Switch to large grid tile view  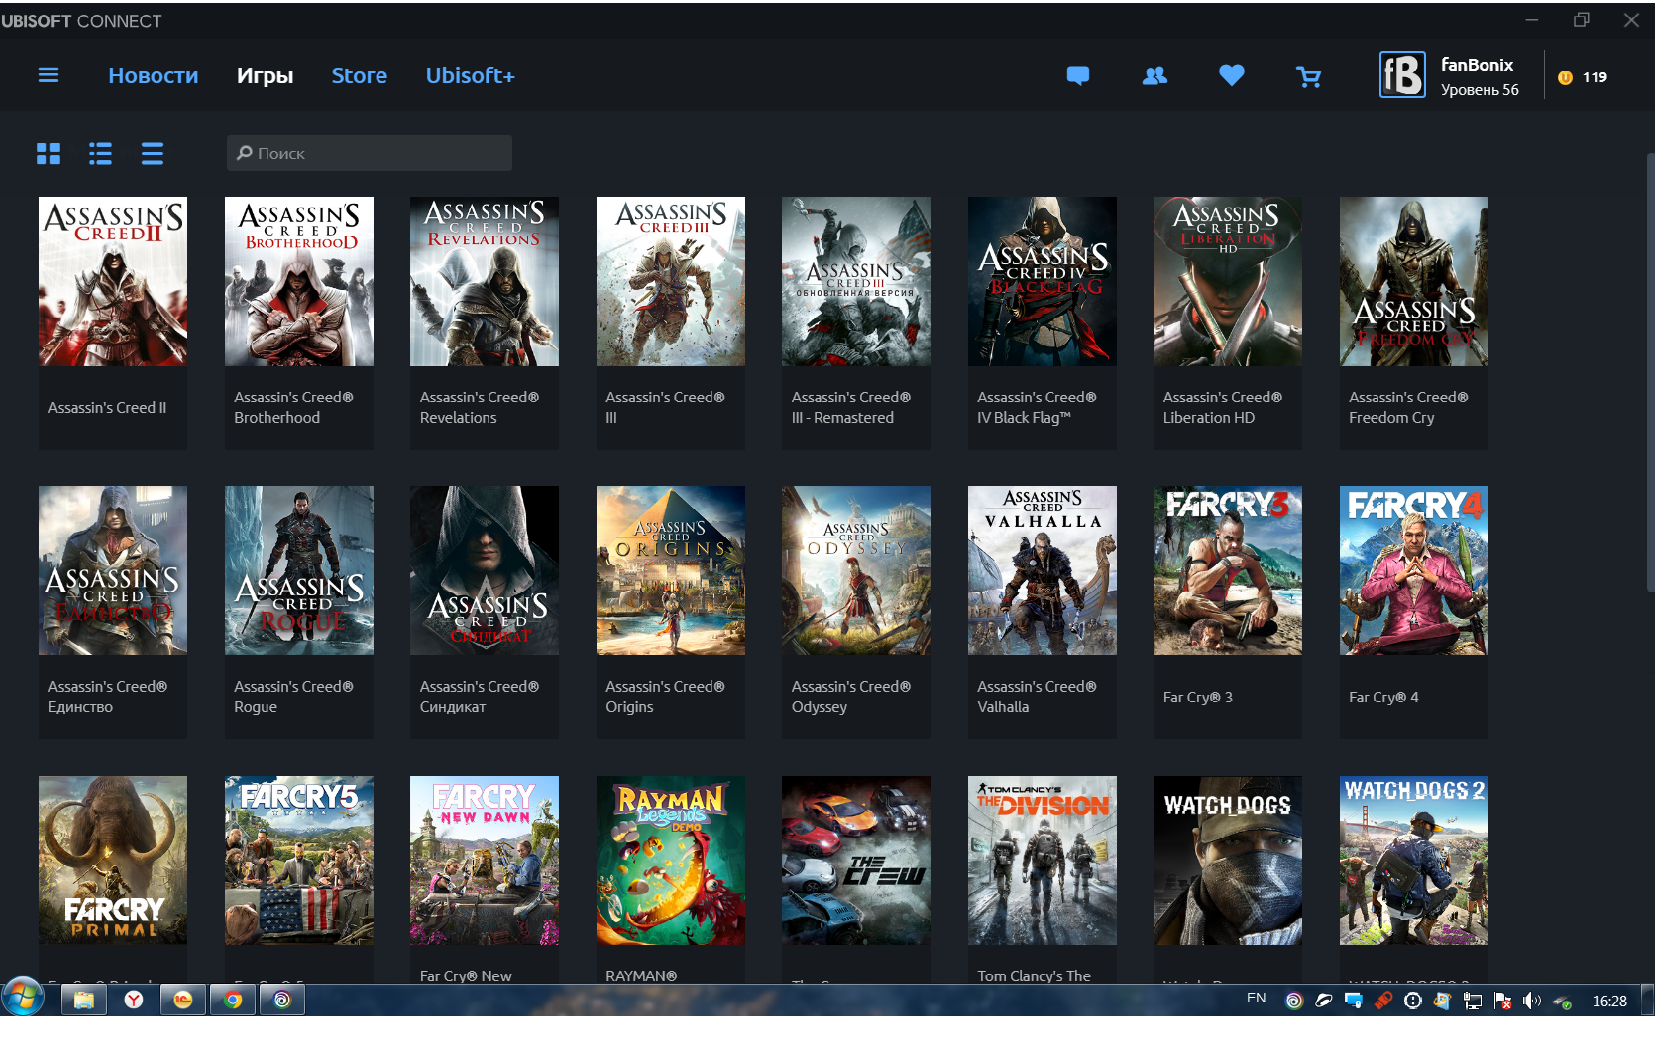point(48,153)
